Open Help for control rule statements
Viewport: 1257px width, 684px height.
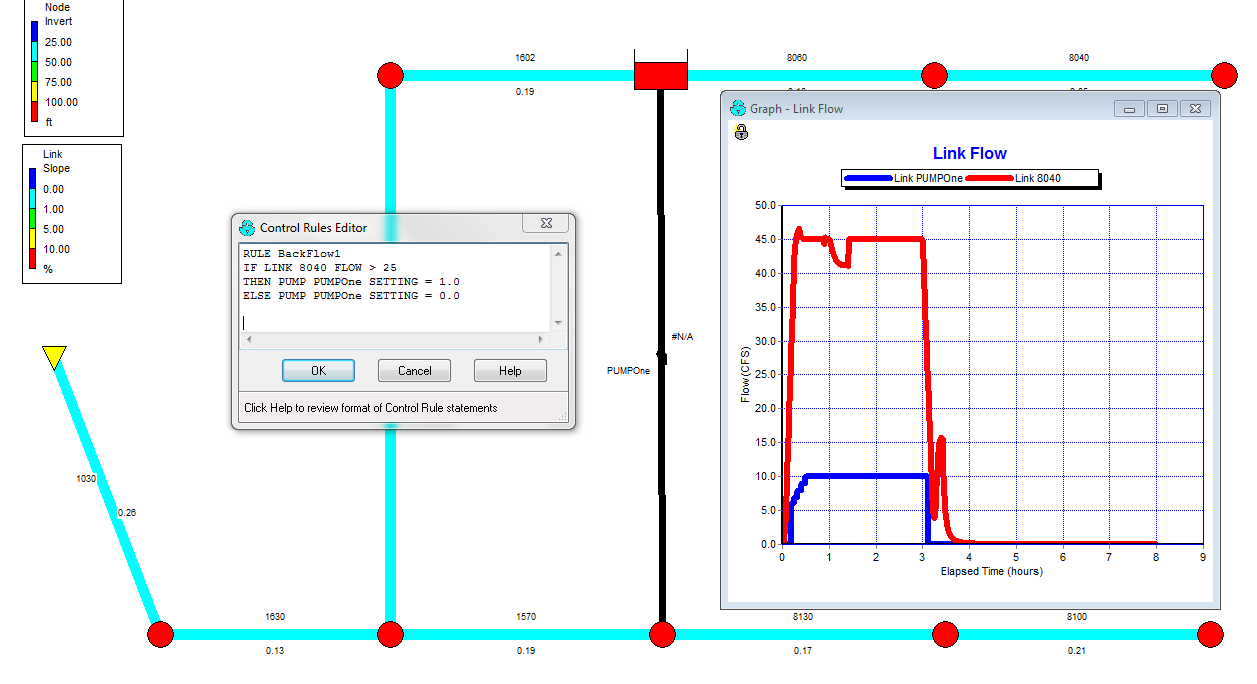[510, 371]
